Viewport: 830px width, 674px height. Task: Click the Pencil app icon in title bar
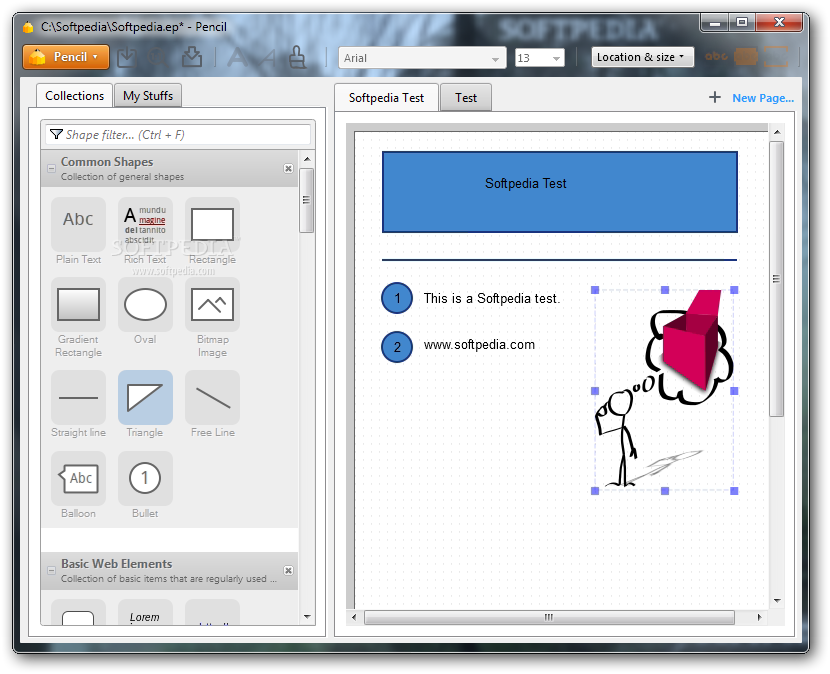tap(28, 26)
